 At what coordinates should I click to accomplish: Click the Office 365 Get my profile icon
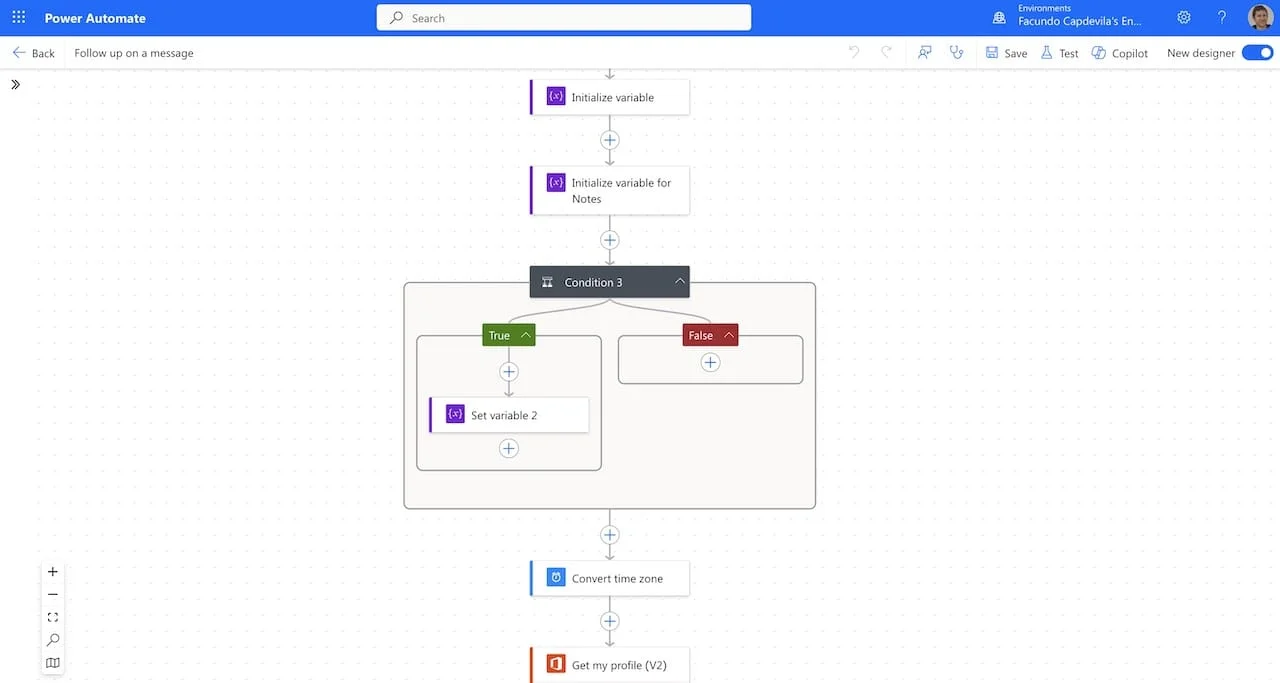[x=556, y=664]
